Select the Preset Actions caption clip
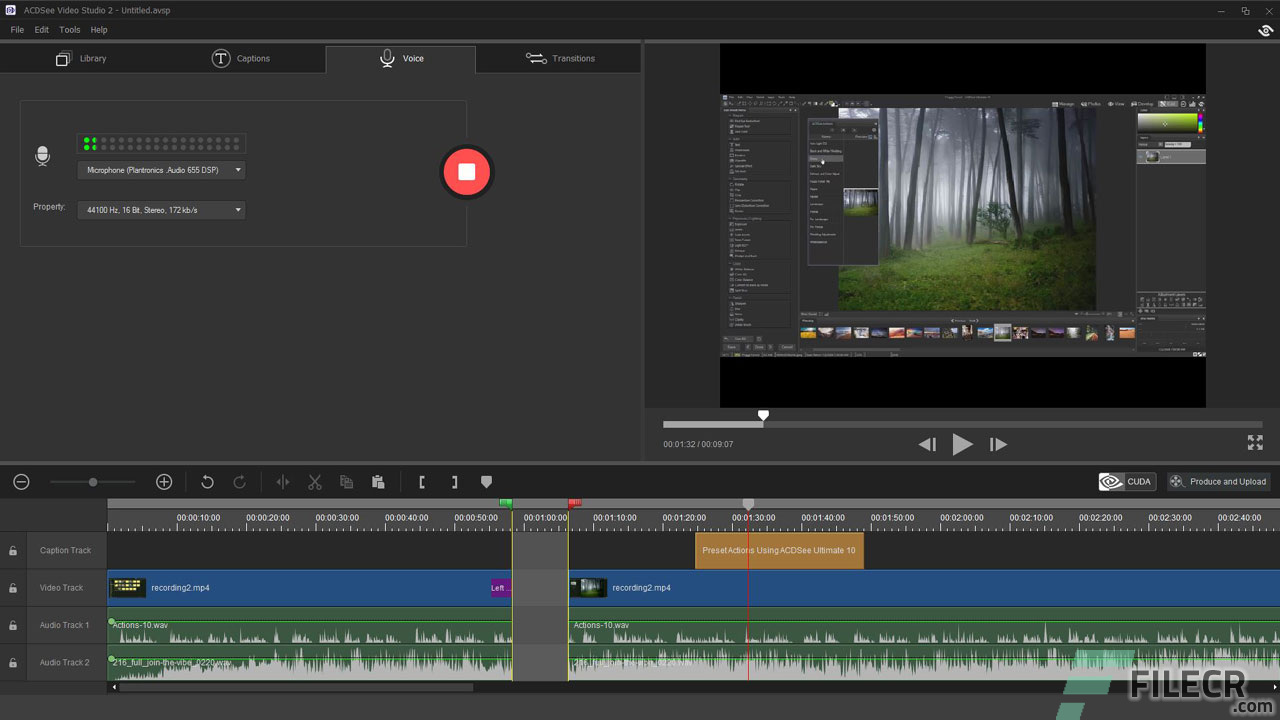The height and width of the screenshot is (720, 1280). pyautogui.click(x=779, y=550)
